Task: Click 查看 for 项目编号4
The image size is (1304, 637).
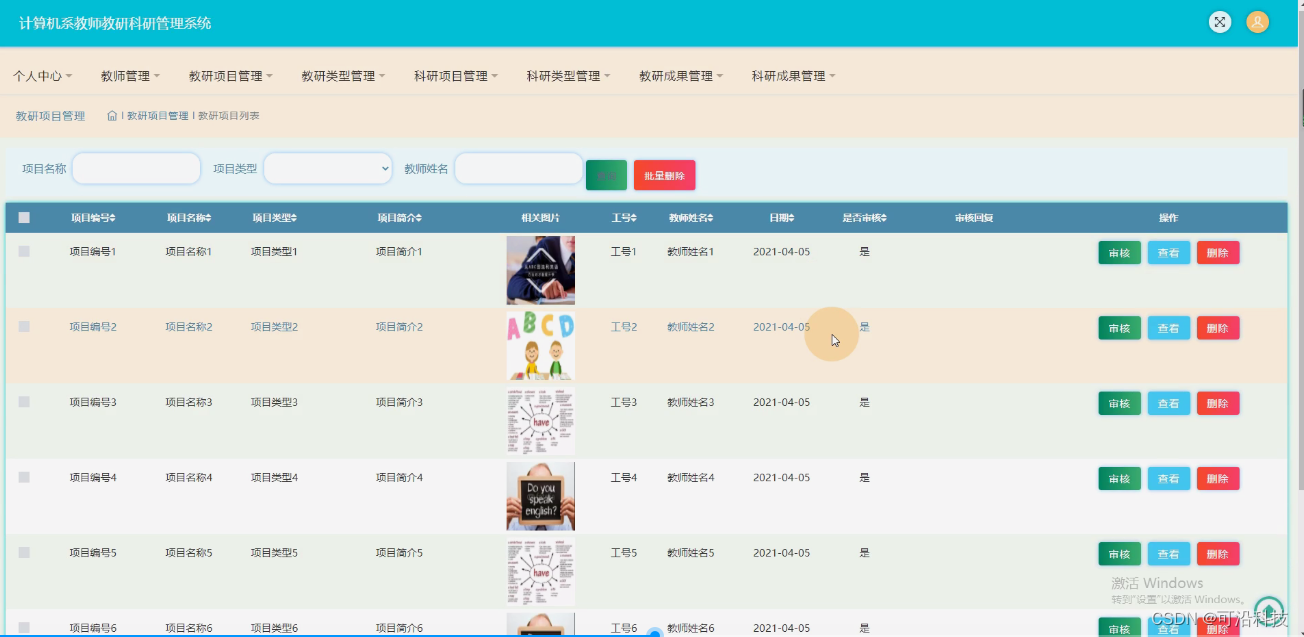Action: [1168, 478]
